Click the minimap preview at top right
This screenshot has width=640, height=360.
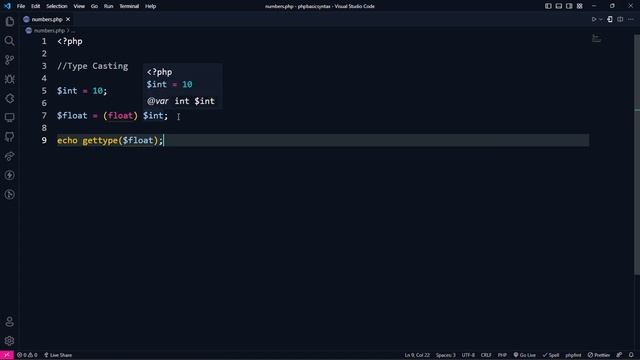point(596,39)
